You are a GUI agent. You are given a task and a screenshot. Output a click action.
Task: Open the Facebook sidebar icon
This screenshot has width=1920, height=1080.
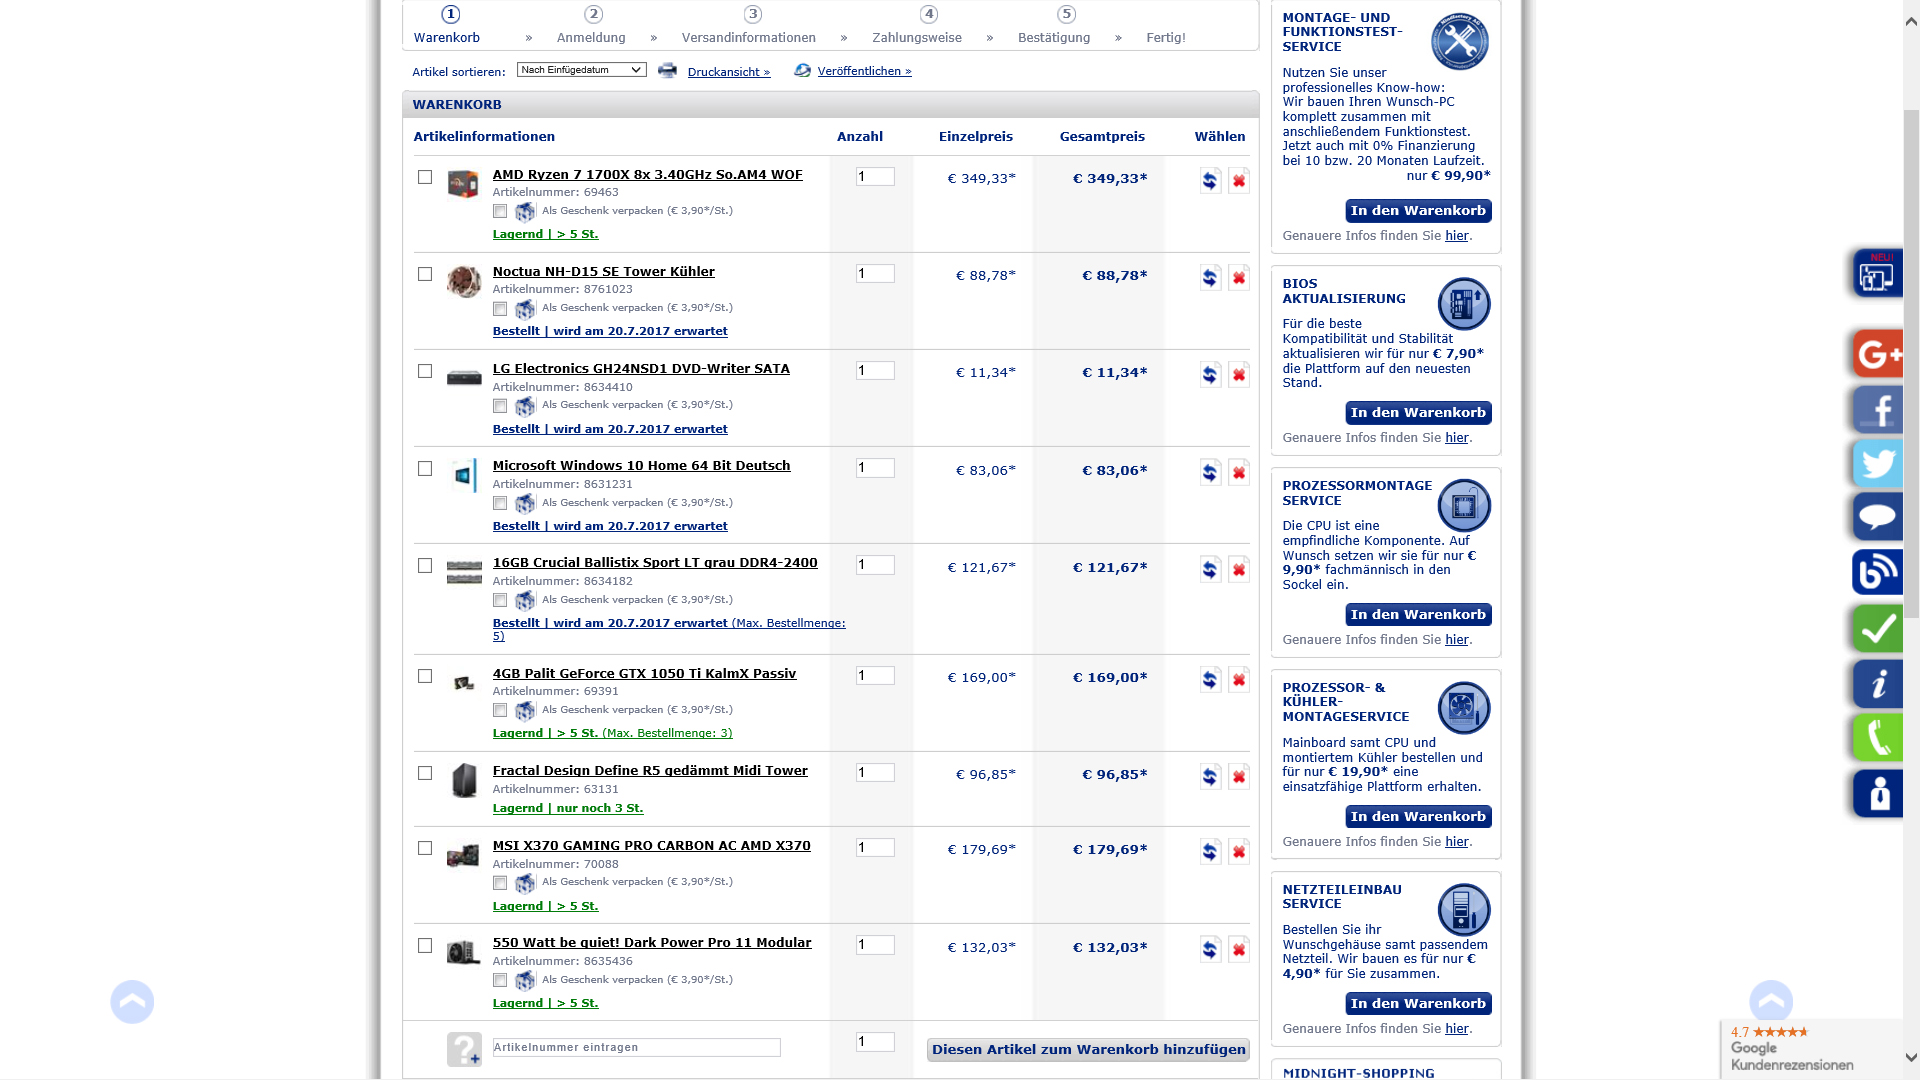(1879, 409)
